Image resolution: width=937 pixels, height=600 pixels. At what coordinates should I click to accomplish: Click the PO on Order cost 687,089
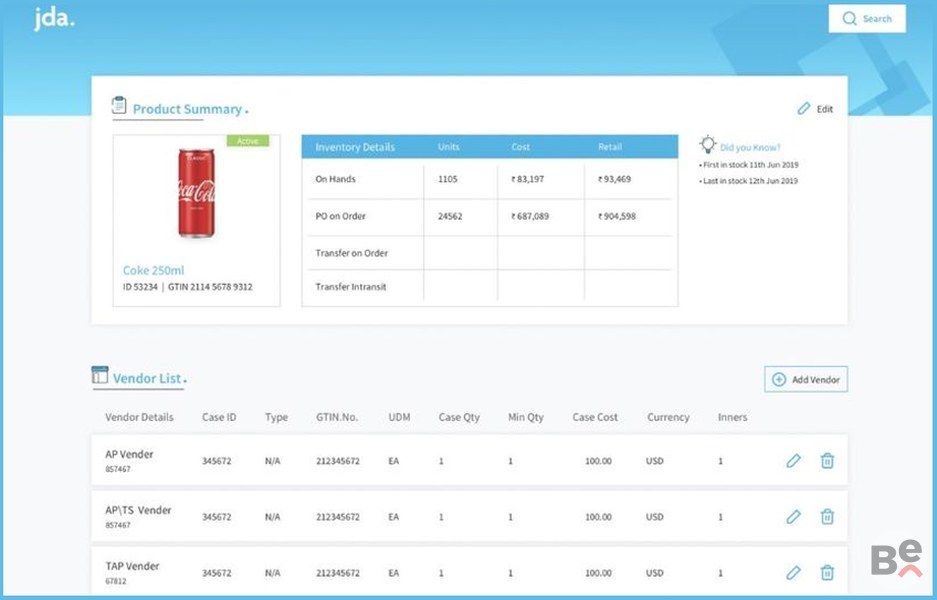click(x=530, y=216)
